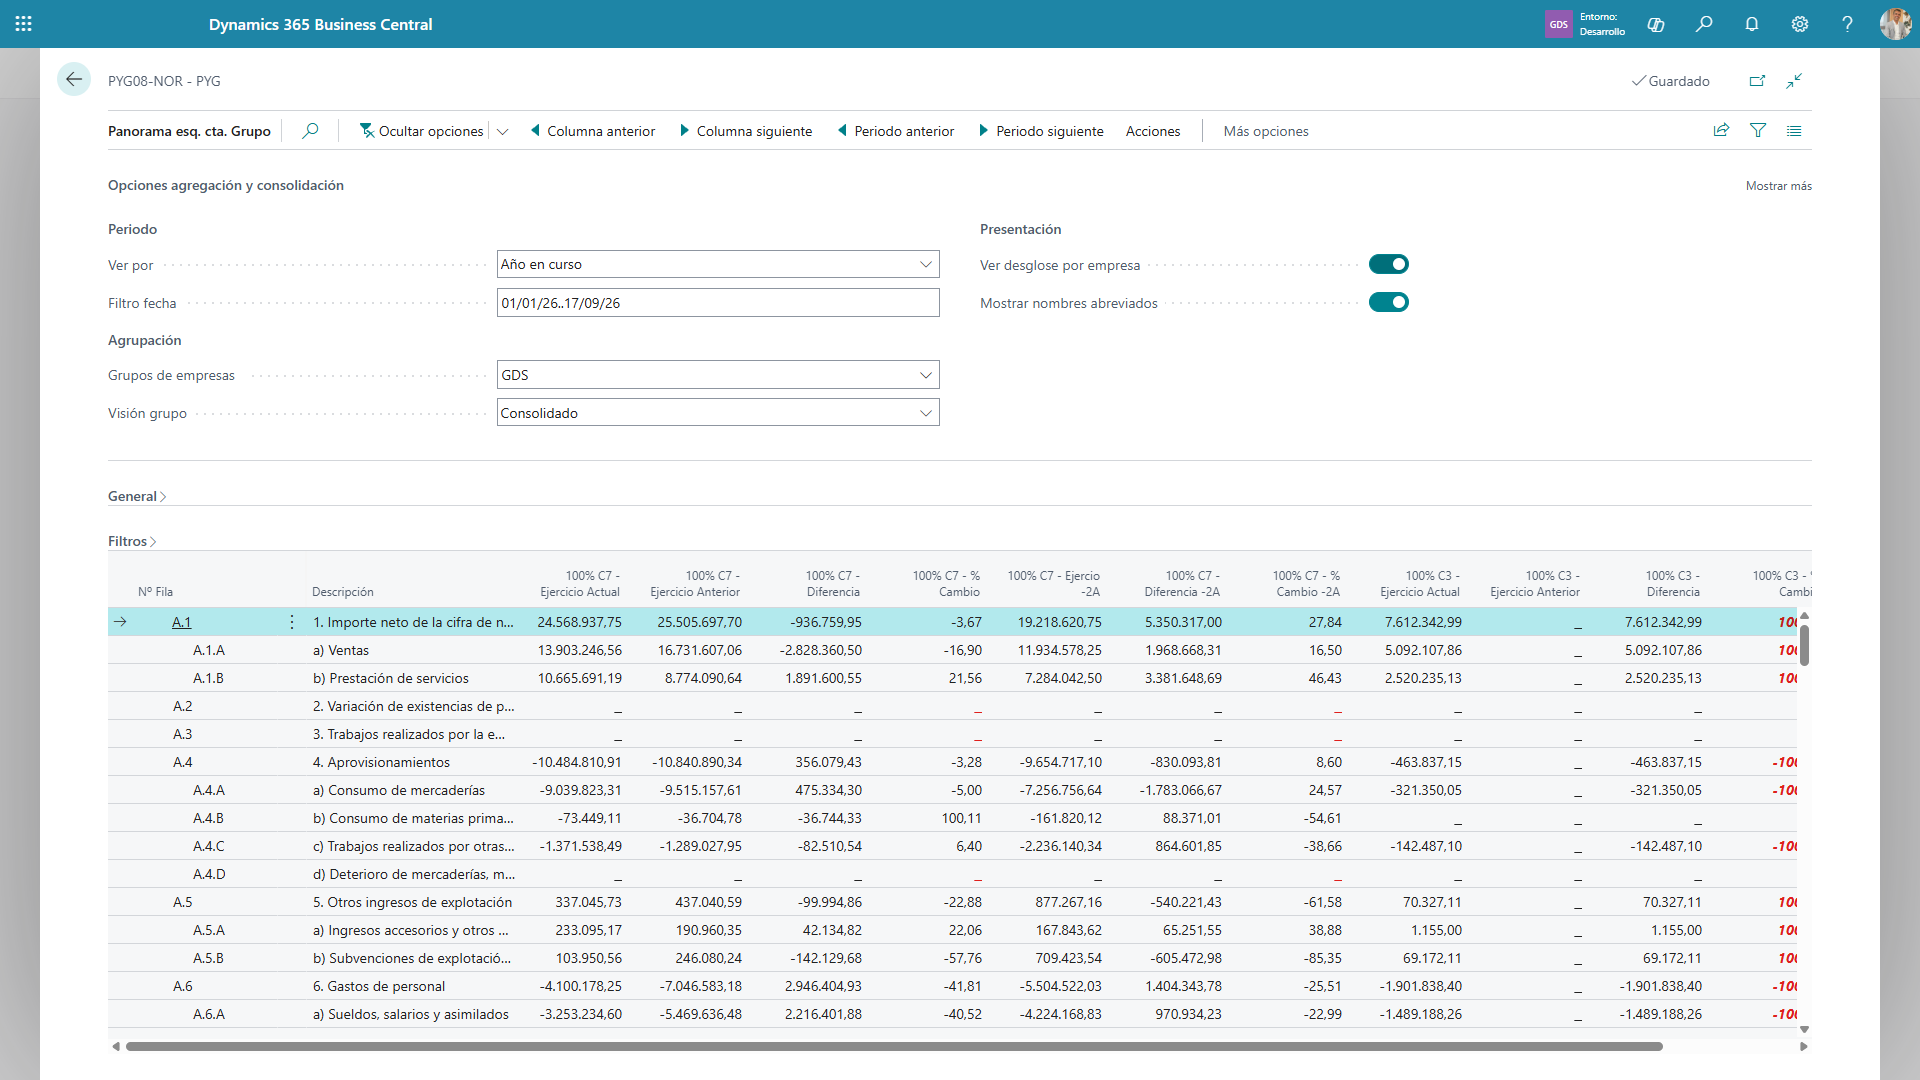
Task: Open user profile avatar
Action: (x=1895, y=24)
